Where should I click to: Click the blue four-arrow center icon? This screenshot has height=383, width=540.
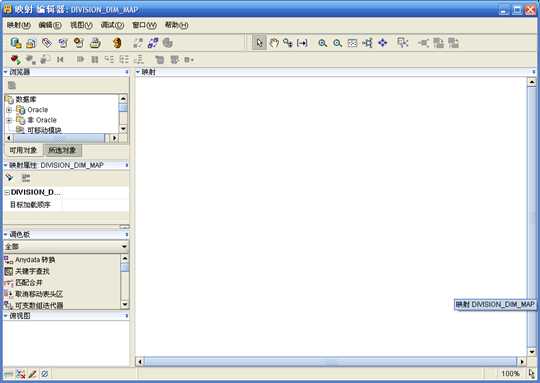tap(383, 43)
